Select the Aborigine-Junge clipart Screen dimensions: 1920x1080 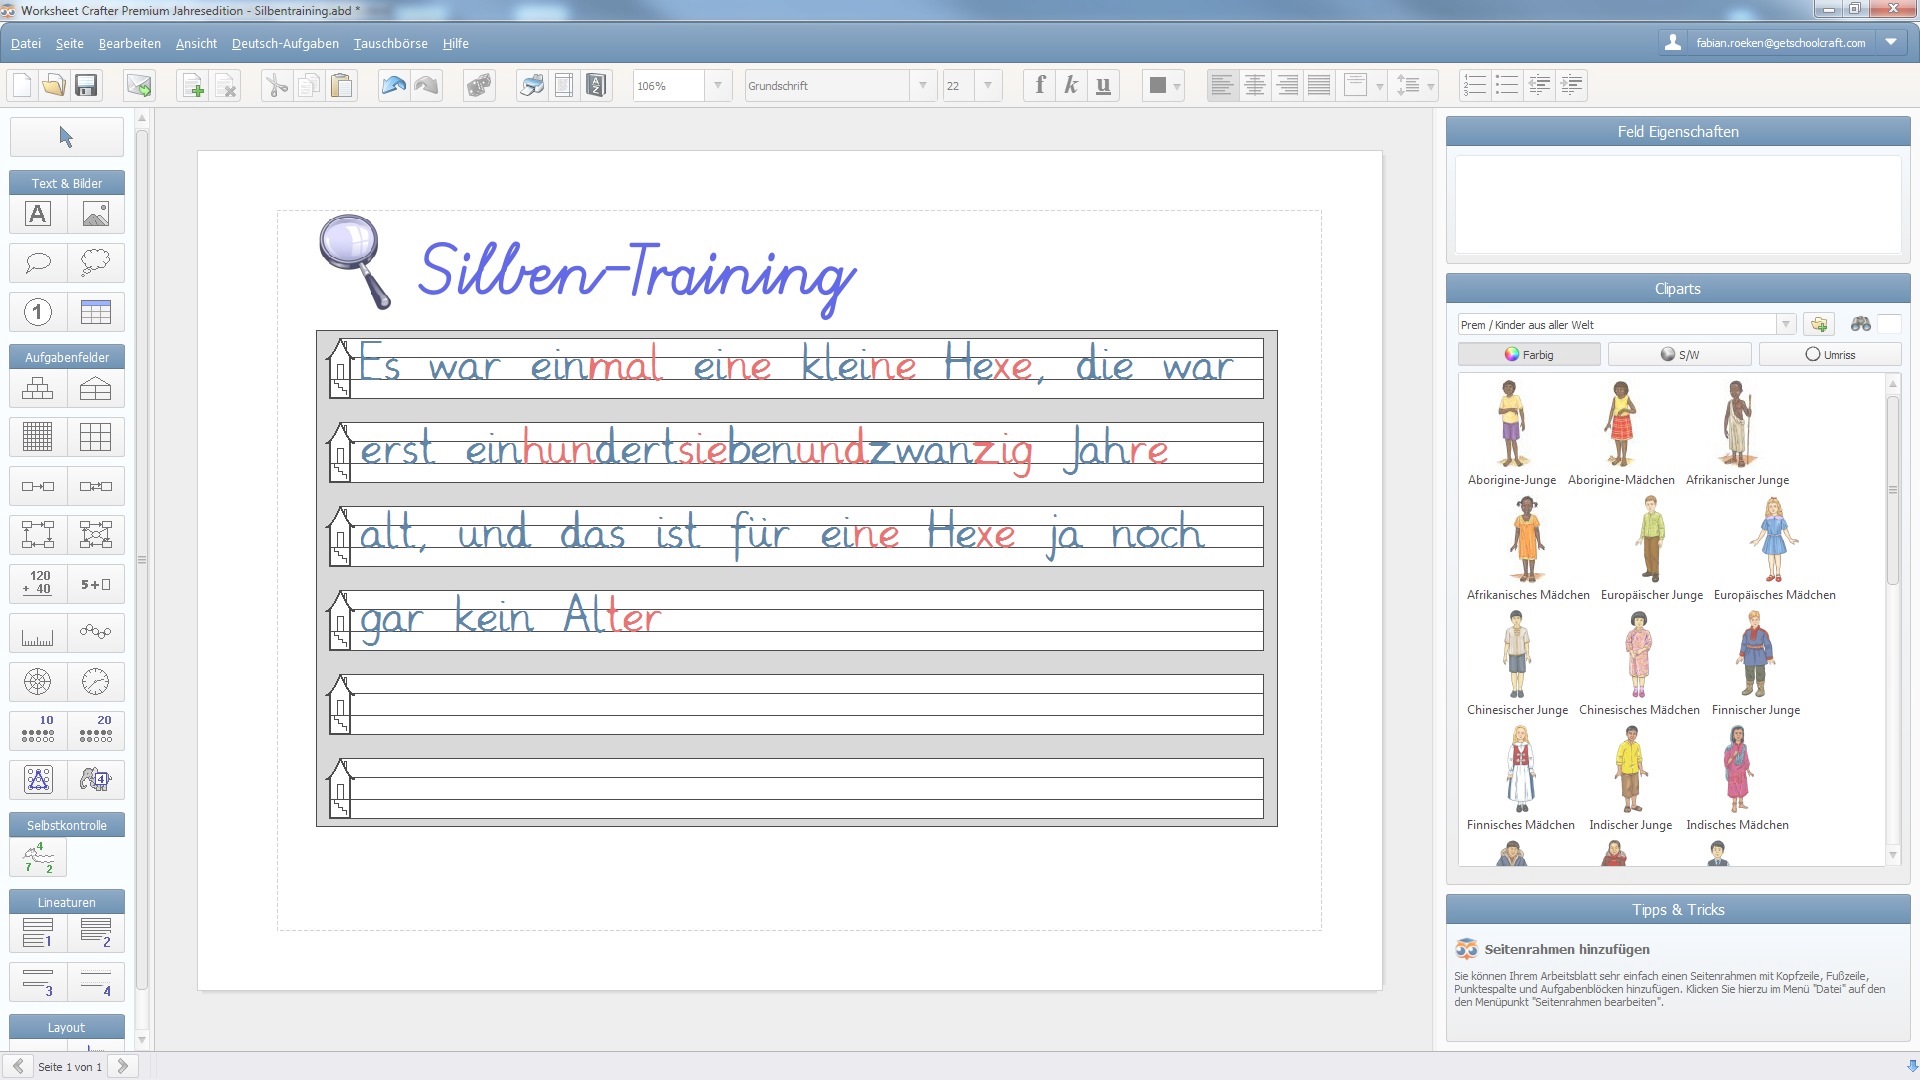coord(1511,433)
